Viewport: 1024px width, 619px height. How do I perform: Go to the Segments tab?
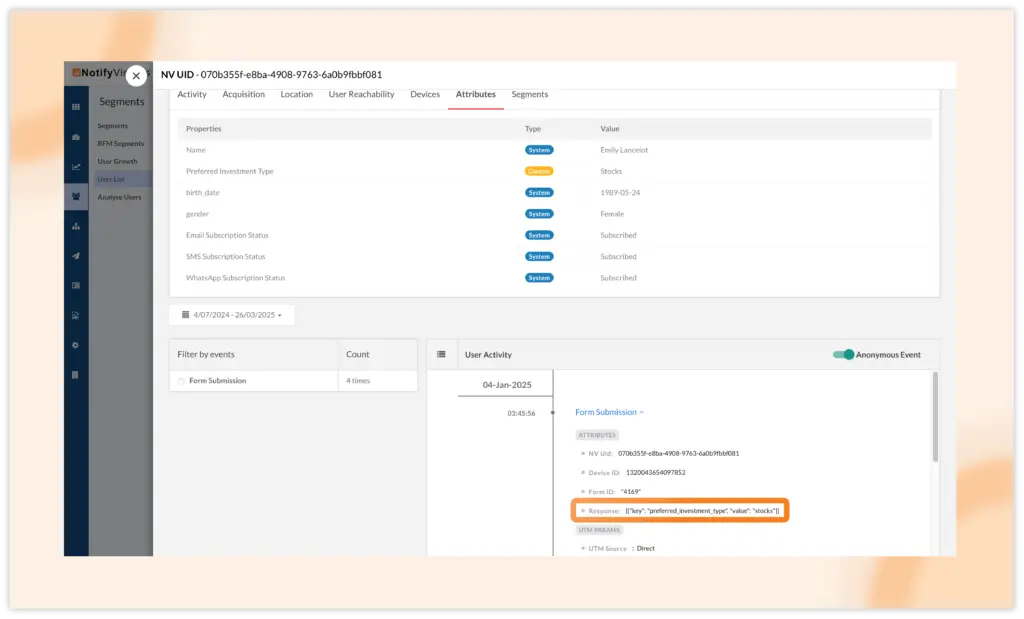[529, 94]
